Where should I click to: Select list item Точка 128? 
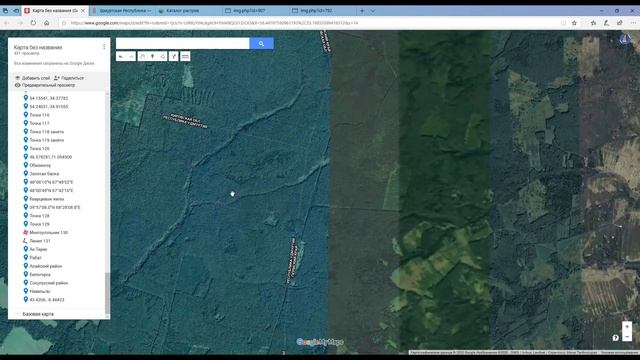pyautogui.click(x=39, y=216)
